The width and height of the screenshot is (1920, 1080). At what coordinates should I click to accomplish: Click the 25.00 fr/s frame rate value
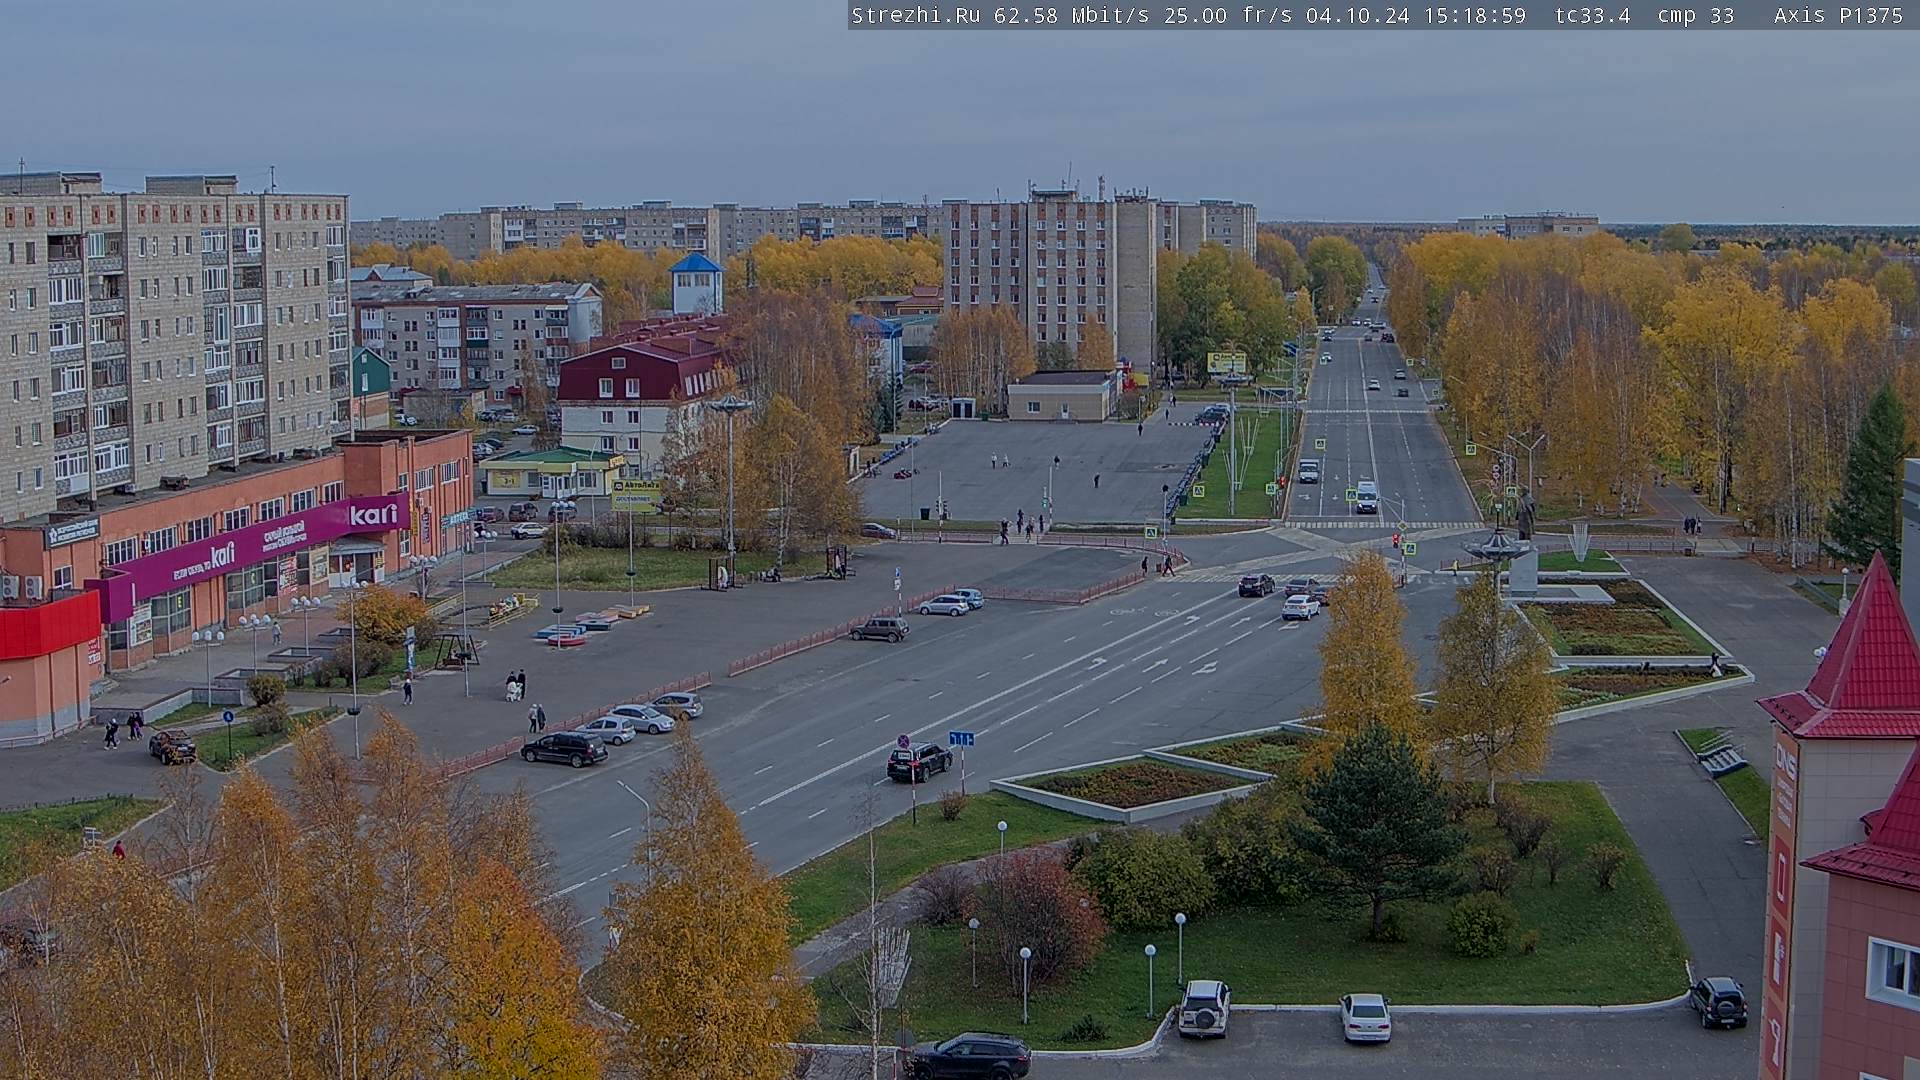click(1229, 15)
